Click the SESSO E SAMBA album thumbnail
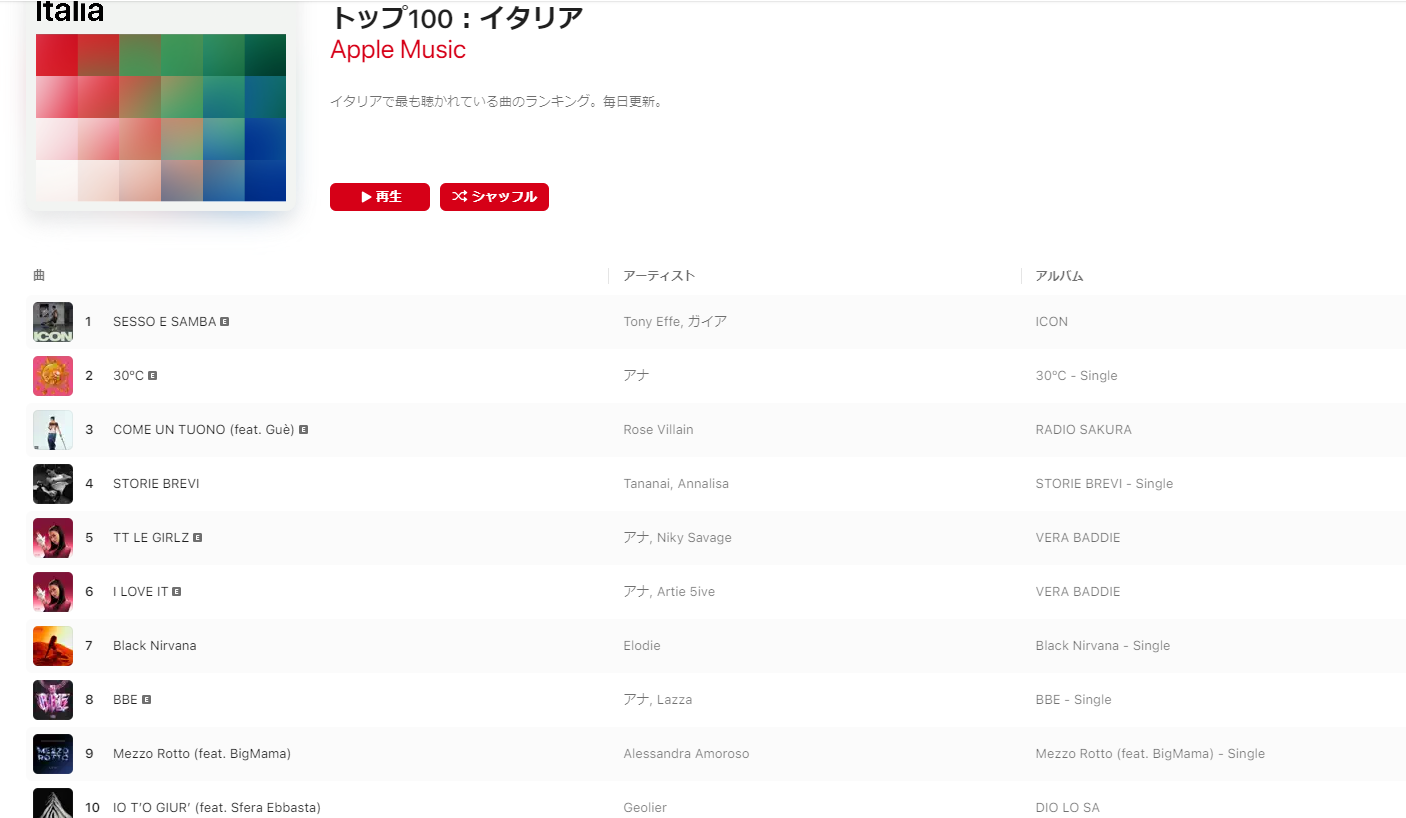This screenshot has height=818, width=1406. tap(53, 322)
